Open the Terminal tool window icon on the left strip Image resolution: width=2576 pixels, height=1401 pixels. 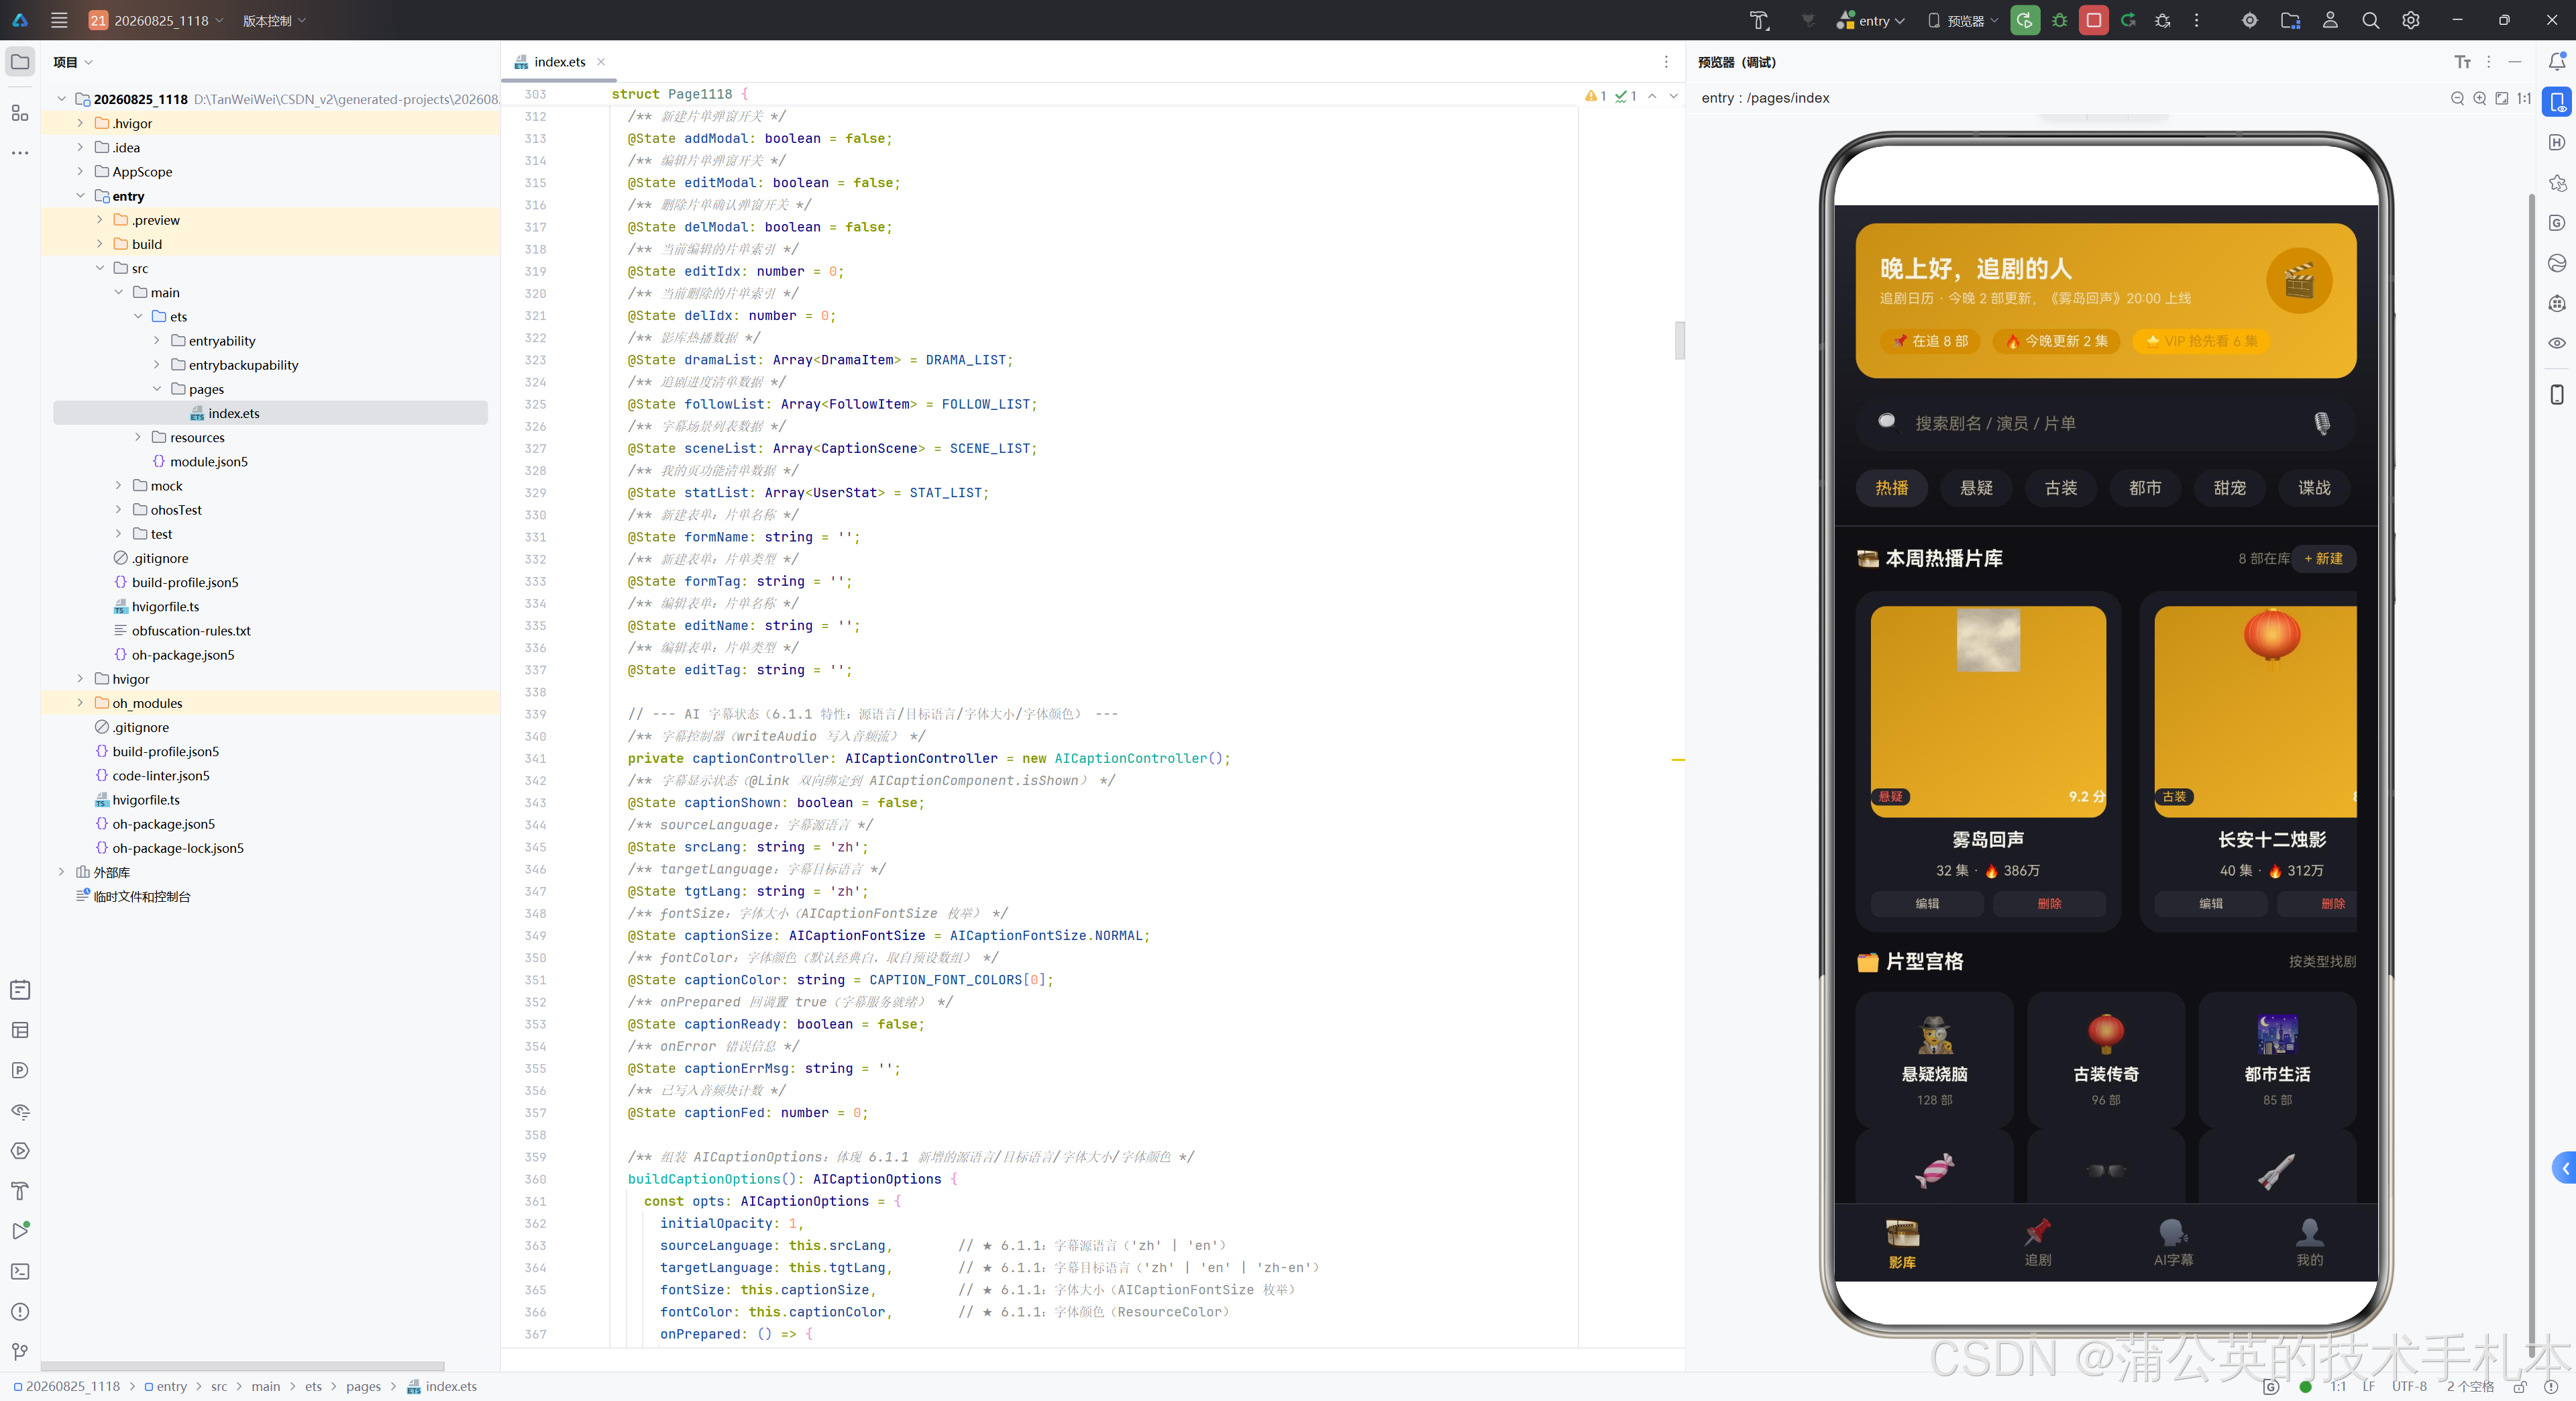(20, 1271)
